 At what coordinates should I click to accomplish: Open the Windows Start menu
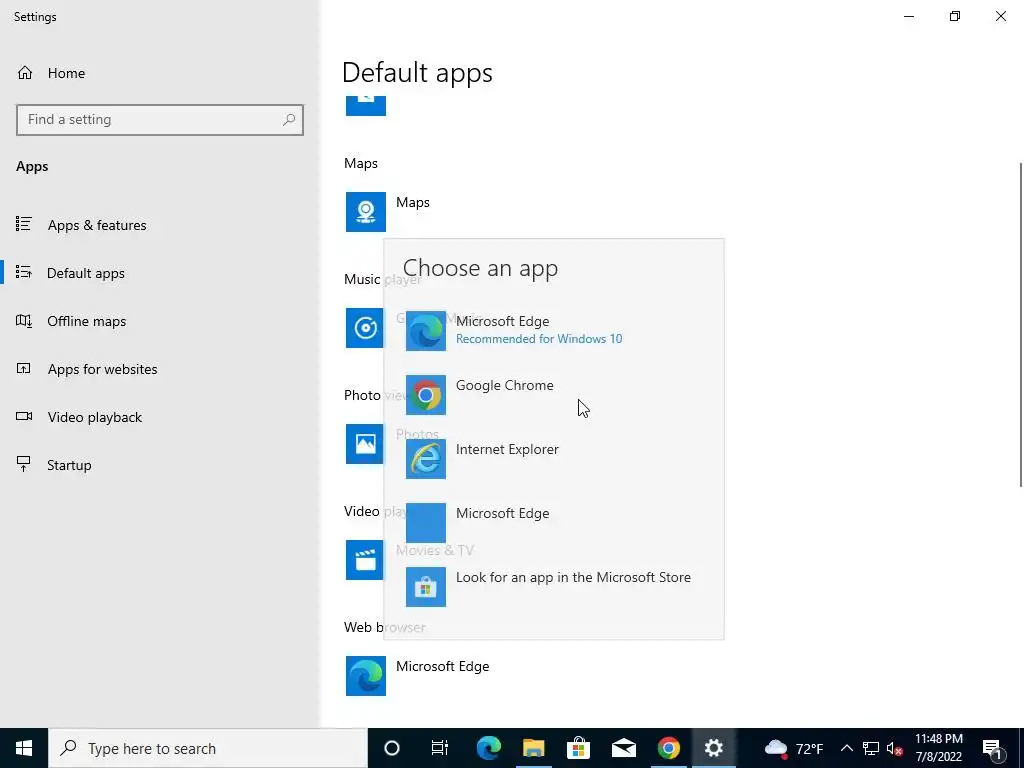pyautogui.click(x=24, y=748)
